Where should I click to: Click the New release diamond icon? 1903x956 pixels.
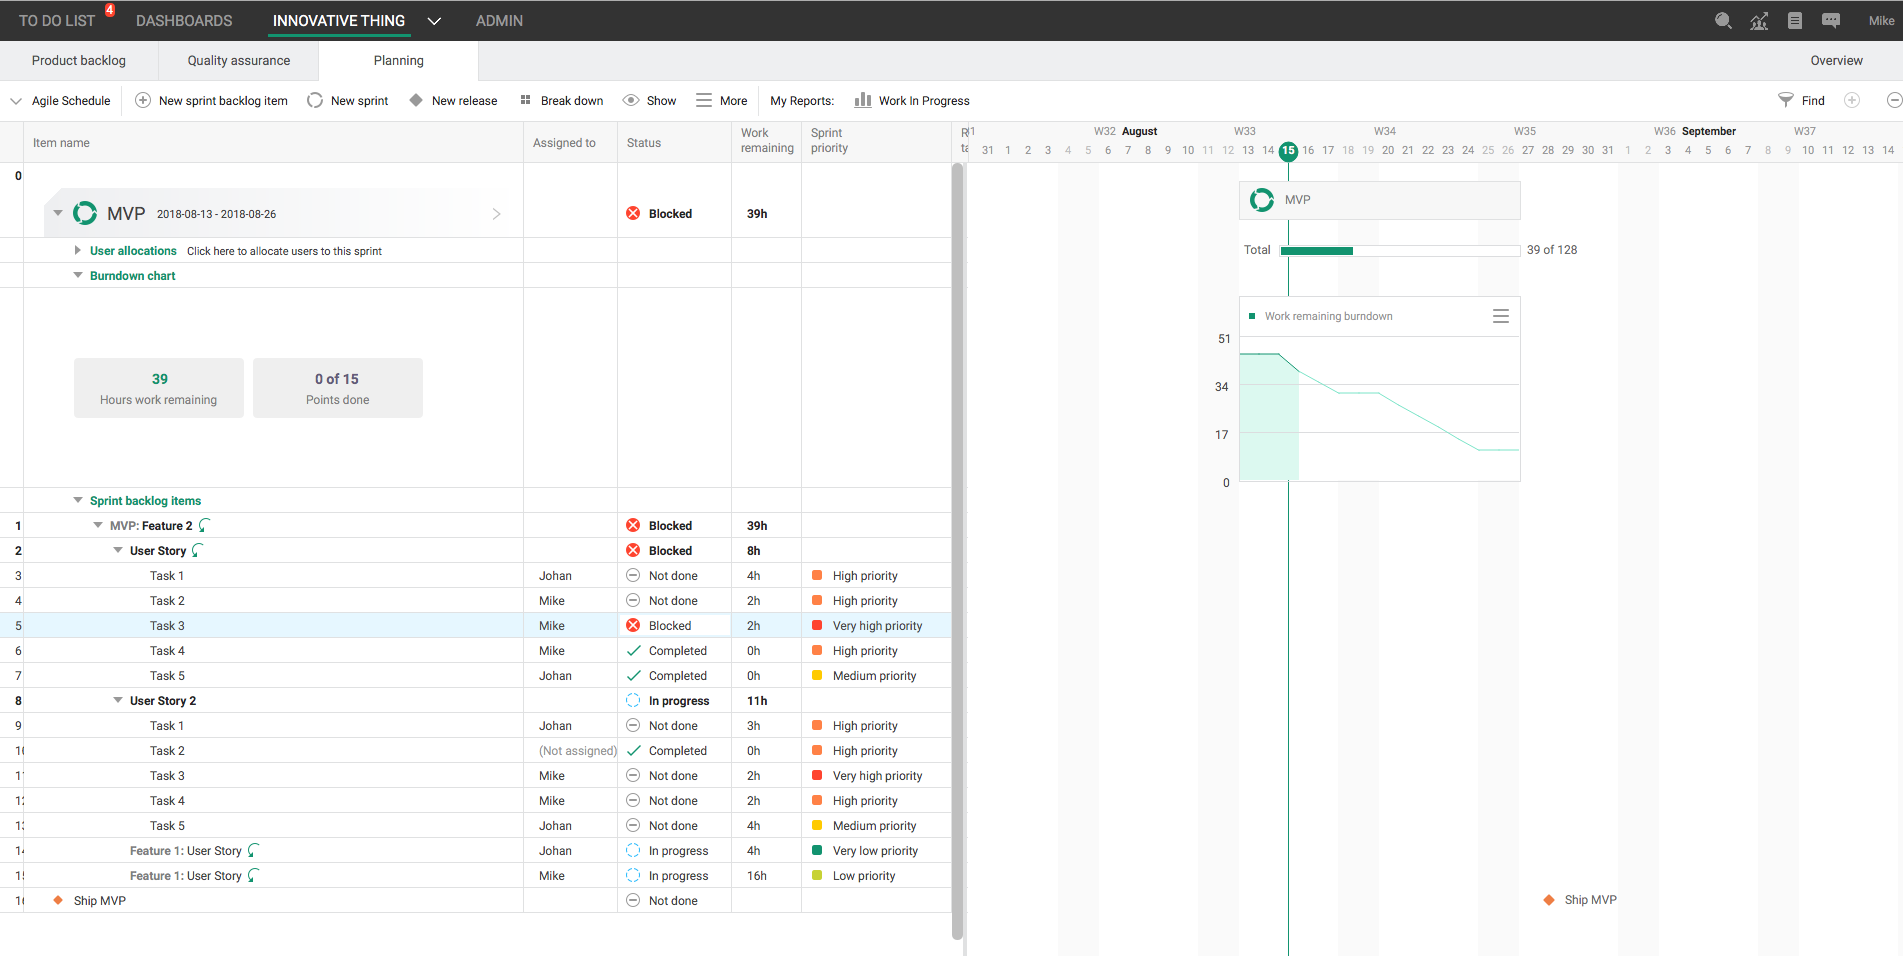(x=415, y=100)
